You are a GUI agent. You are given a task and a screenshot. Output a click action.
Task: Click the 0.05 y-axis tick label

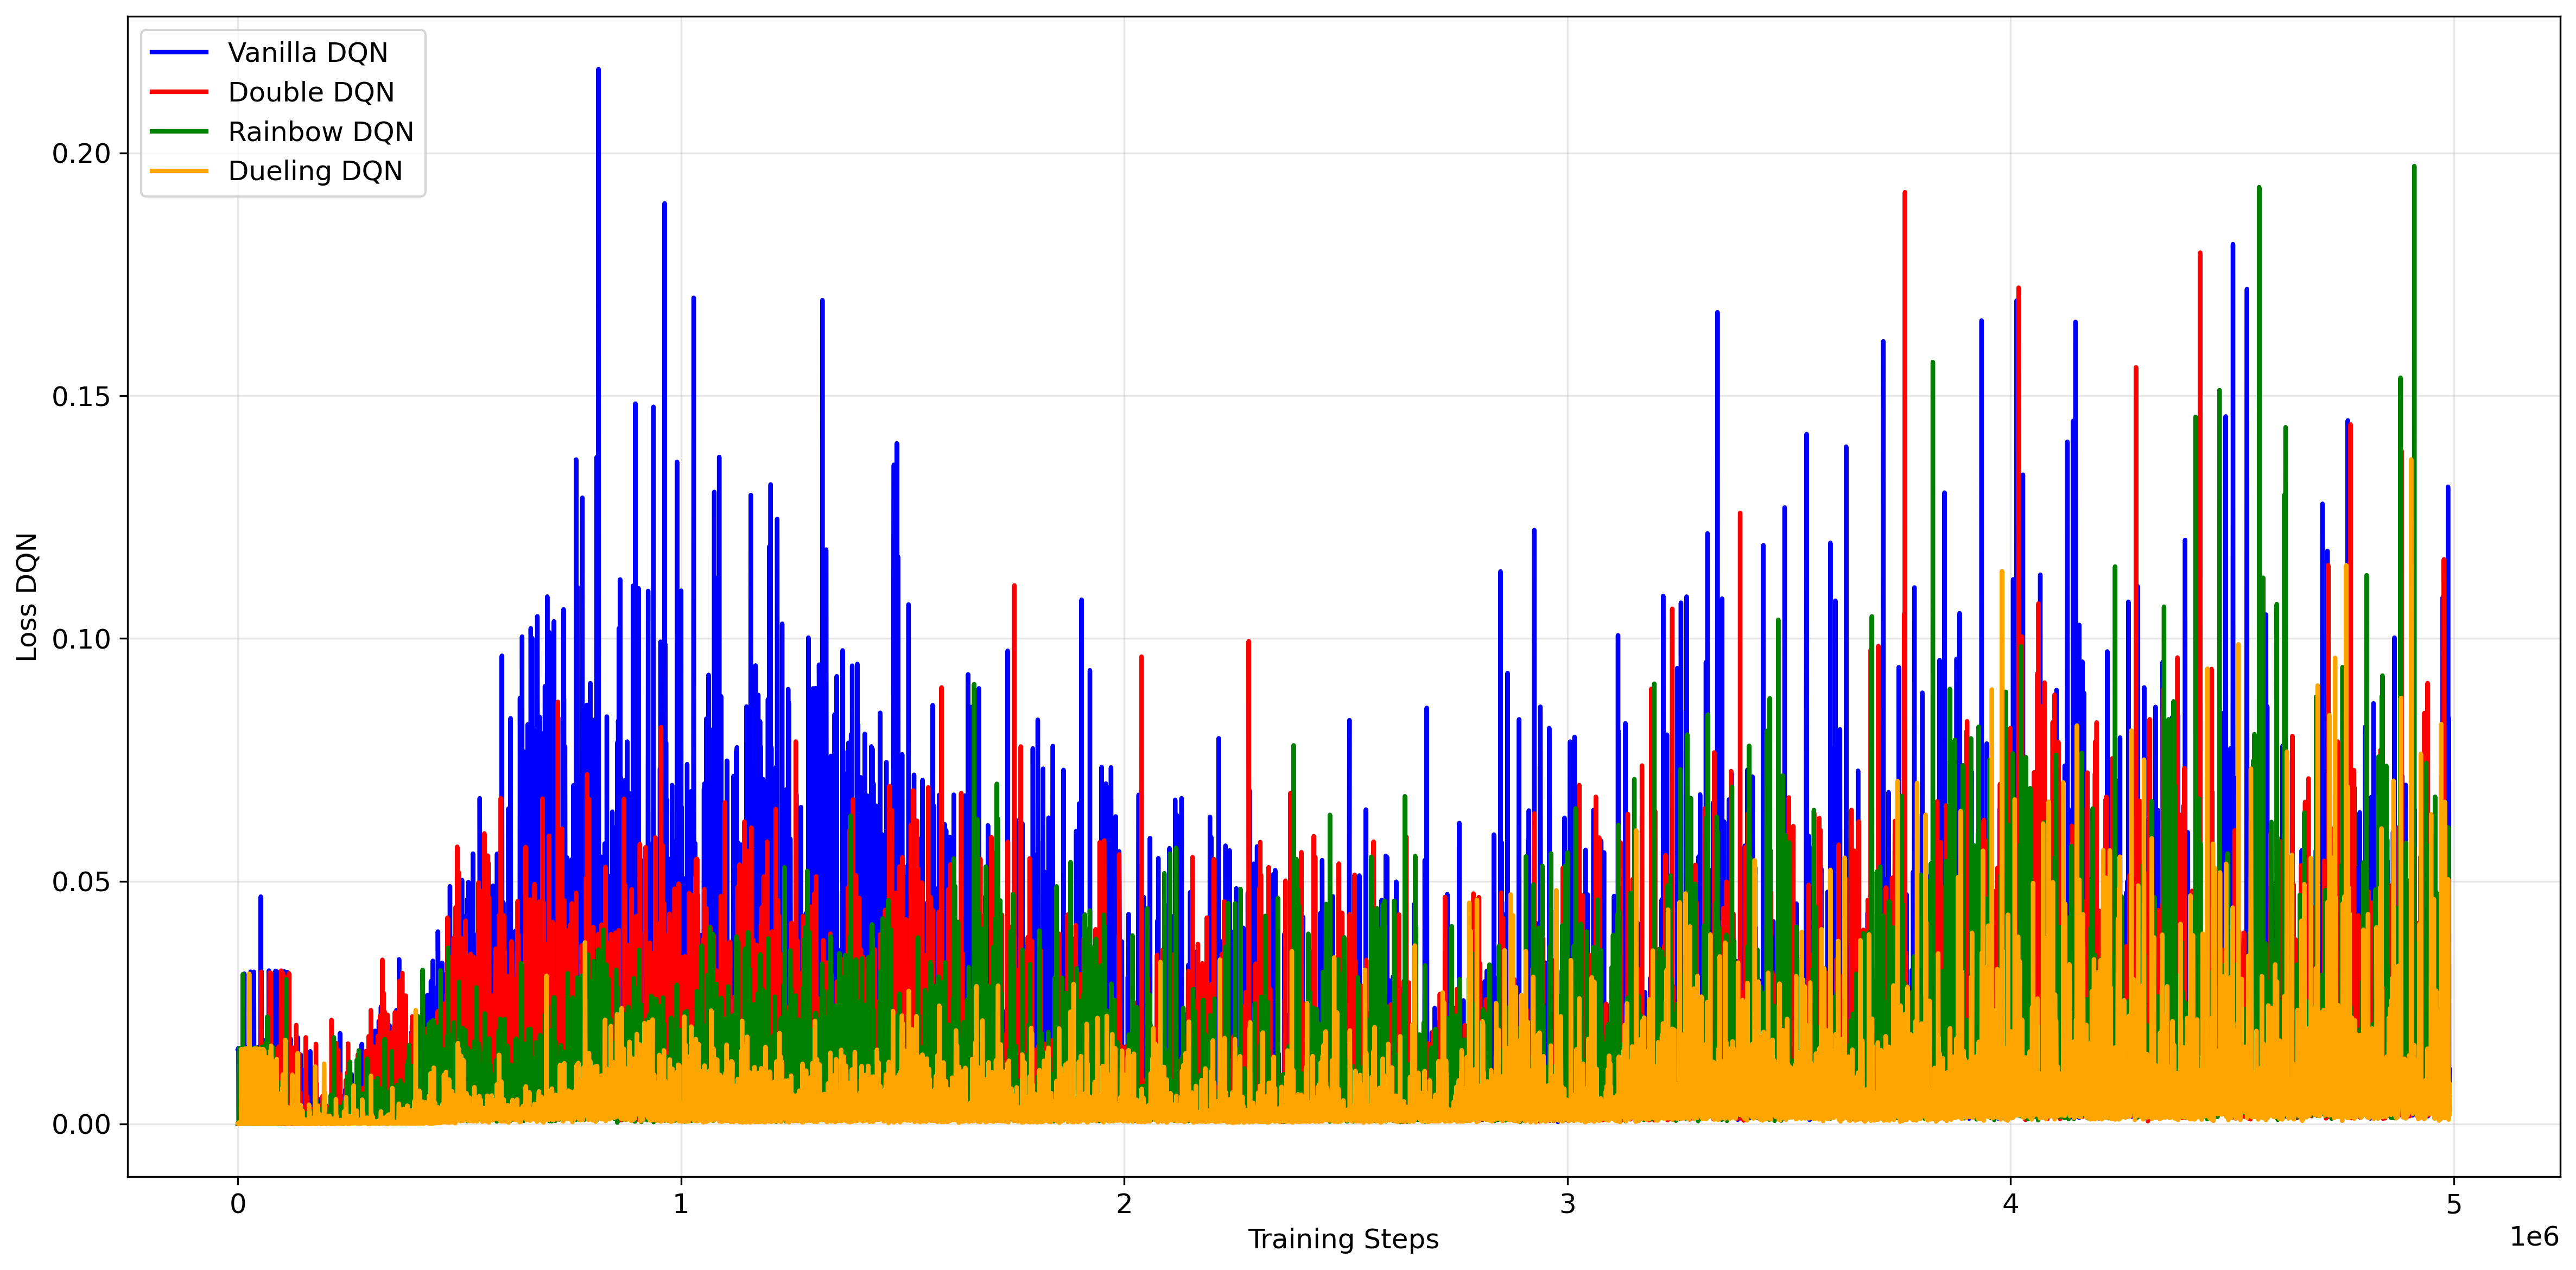coord(80,882)
